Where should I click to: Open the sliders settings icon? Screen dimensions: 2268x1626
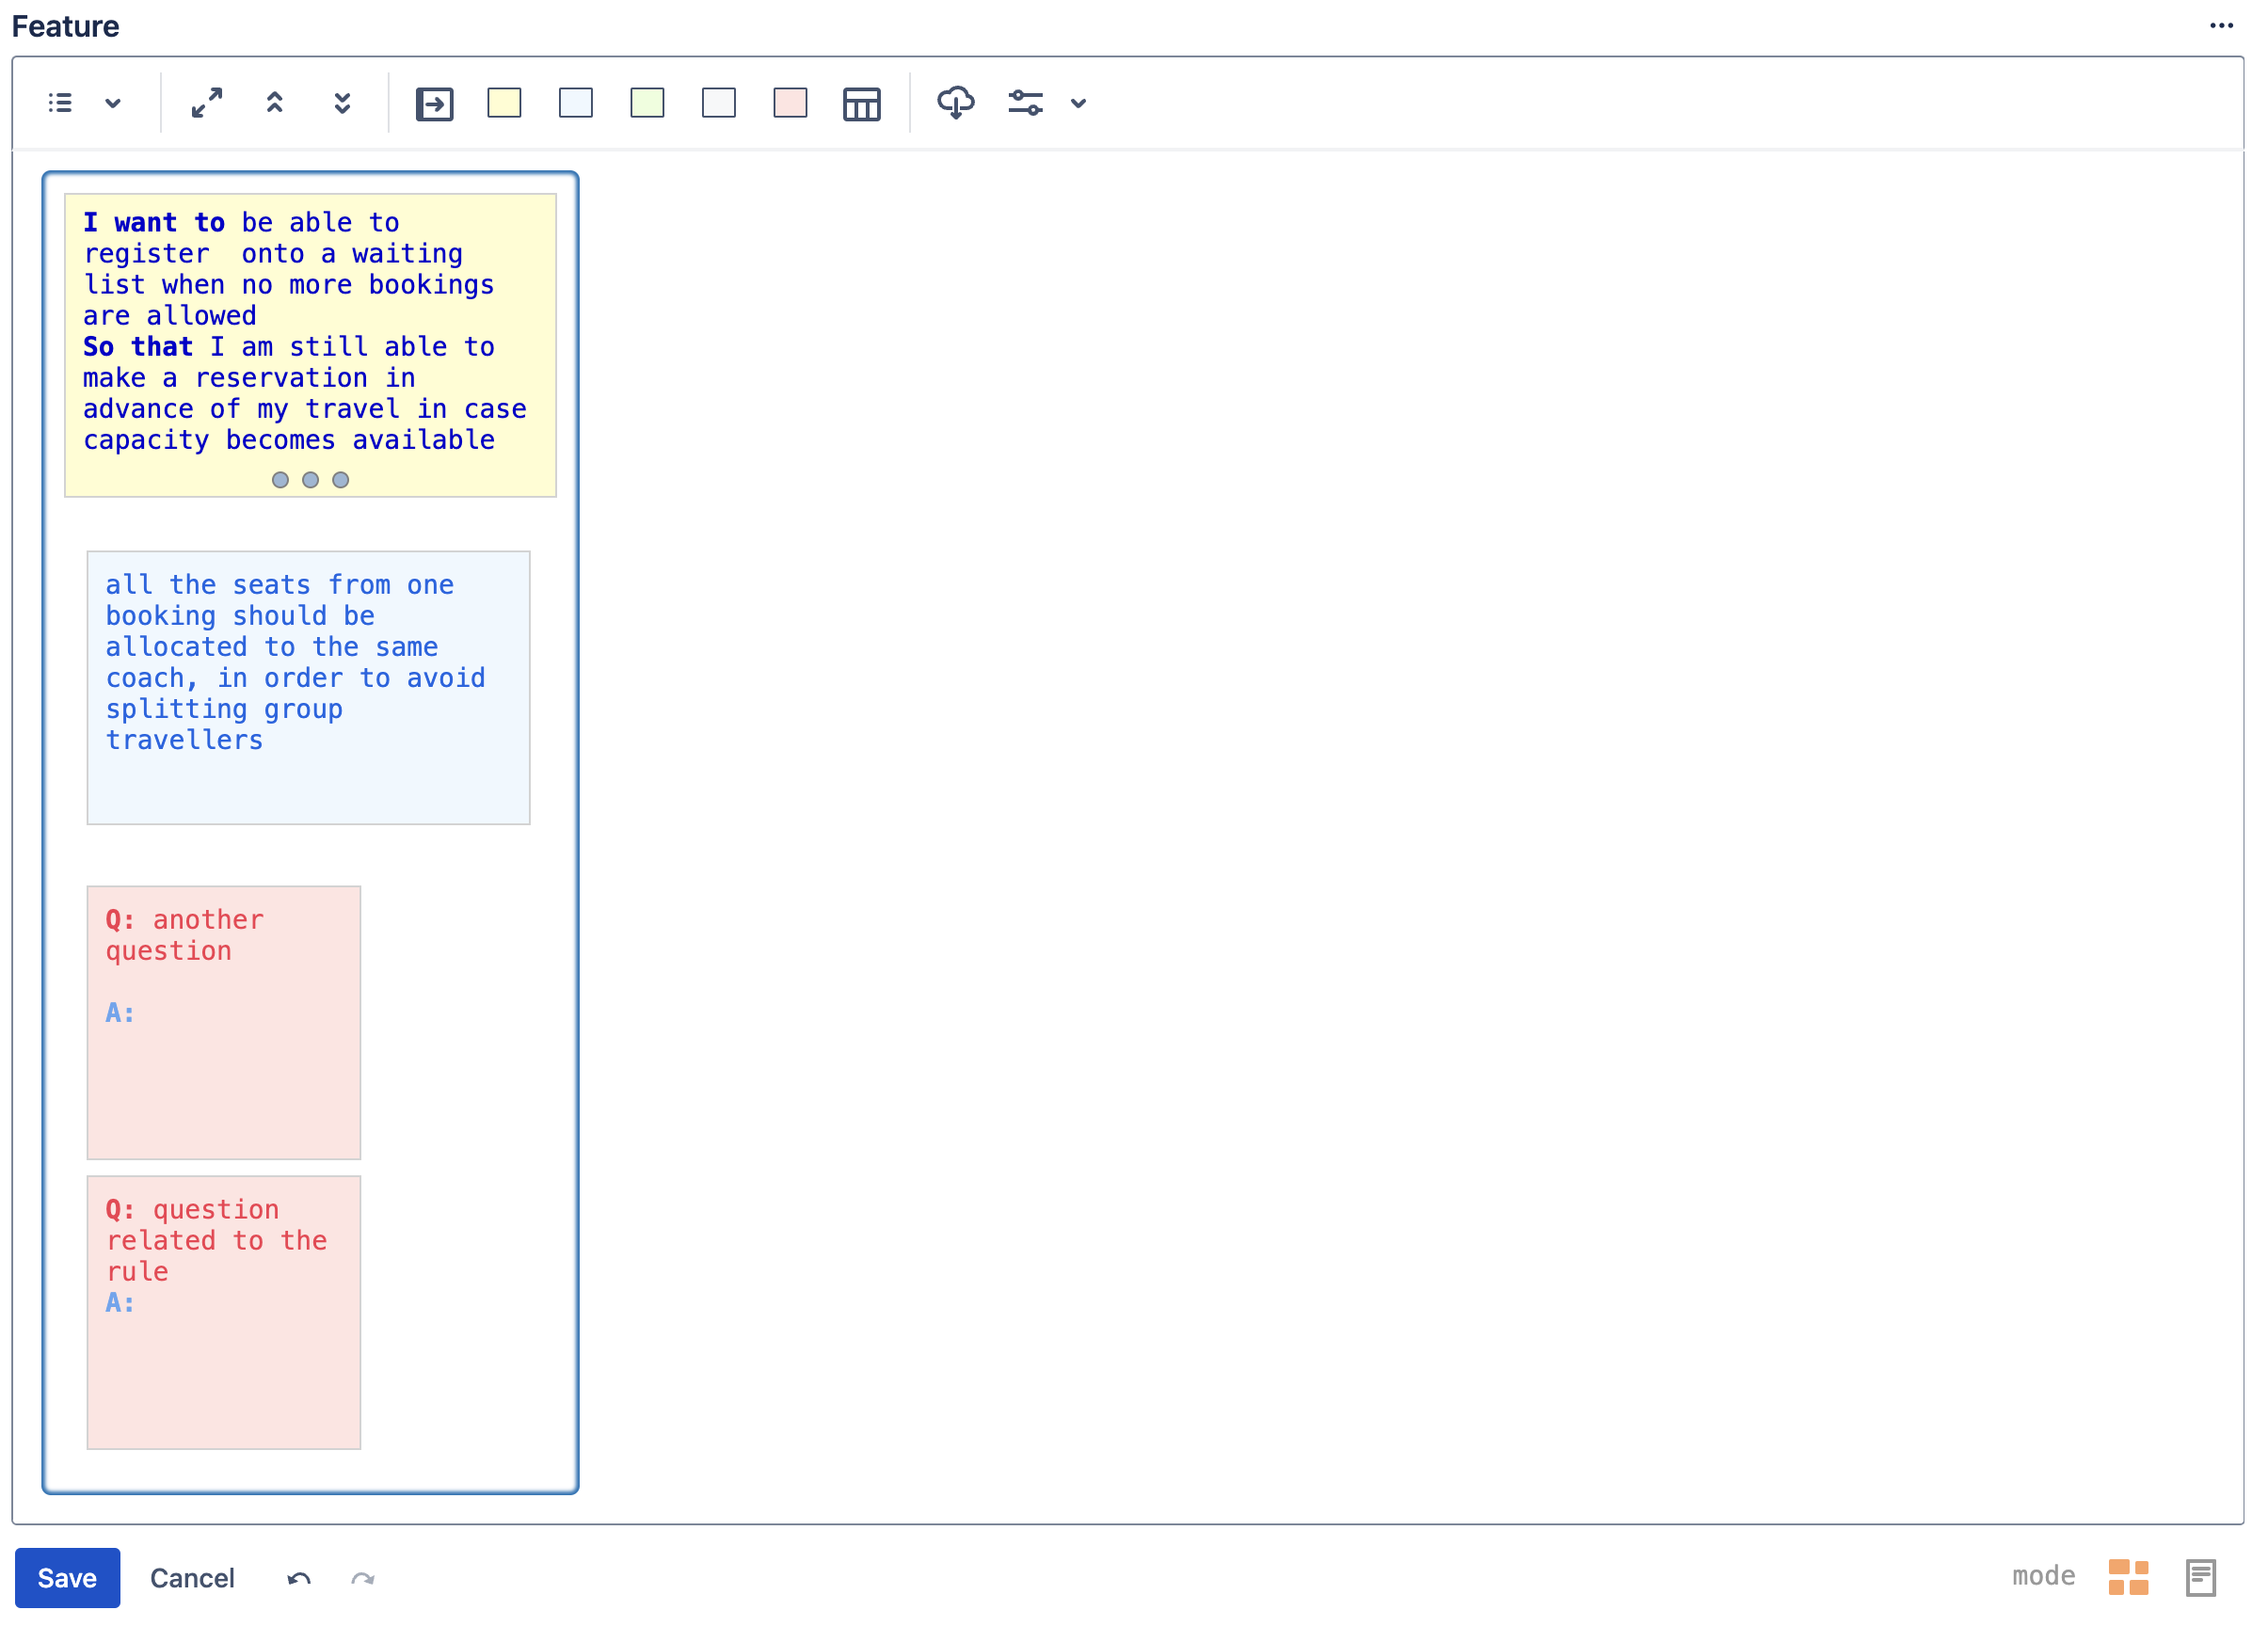1026,103
